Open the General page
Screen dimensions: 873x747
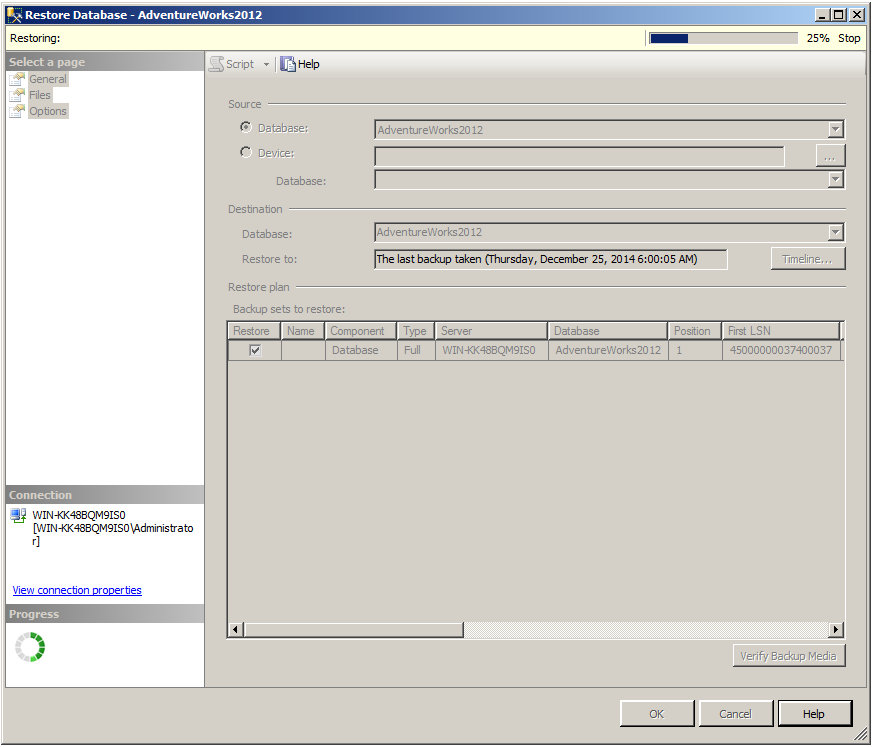click(47, 79)
